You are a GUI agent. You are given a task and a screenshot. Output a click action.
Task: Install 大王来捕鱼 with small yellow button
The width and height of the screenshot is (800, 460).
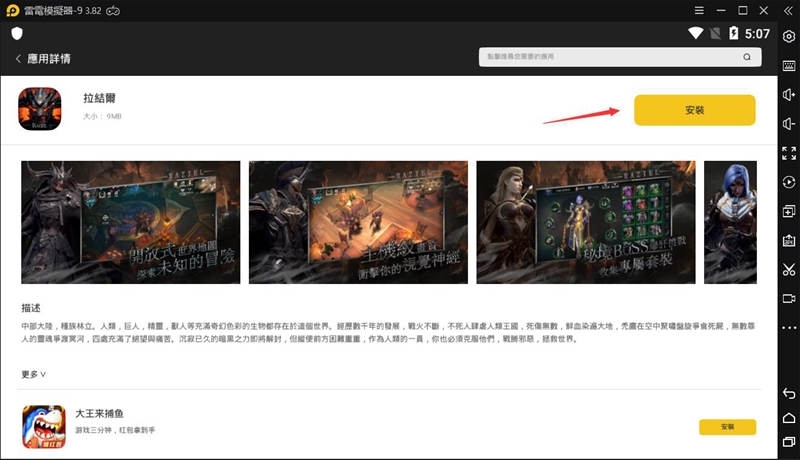[x=728, y=427]
